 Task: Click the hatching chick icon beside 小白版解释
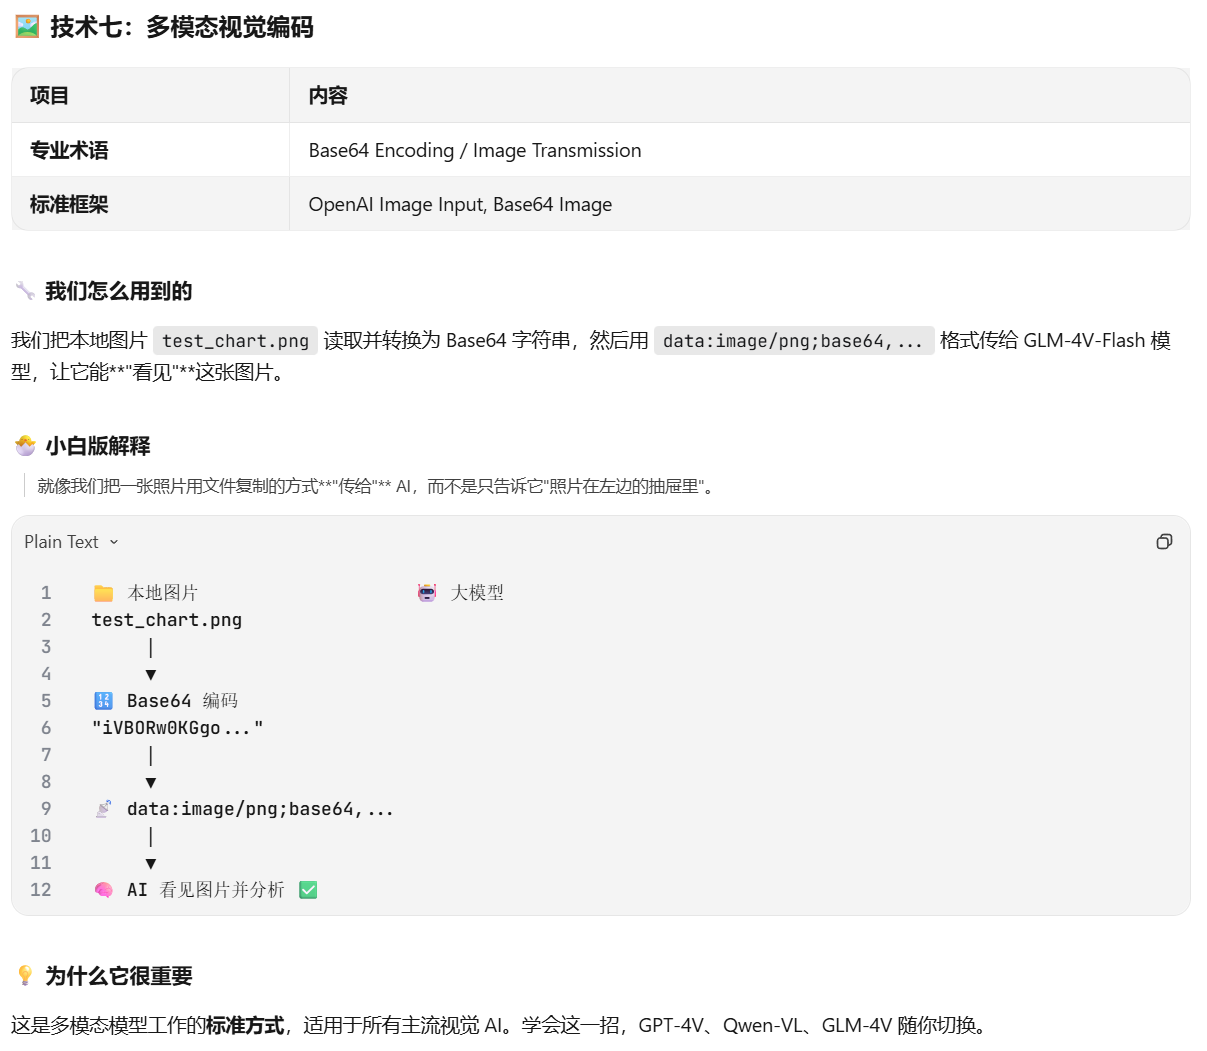pos(25,446)
